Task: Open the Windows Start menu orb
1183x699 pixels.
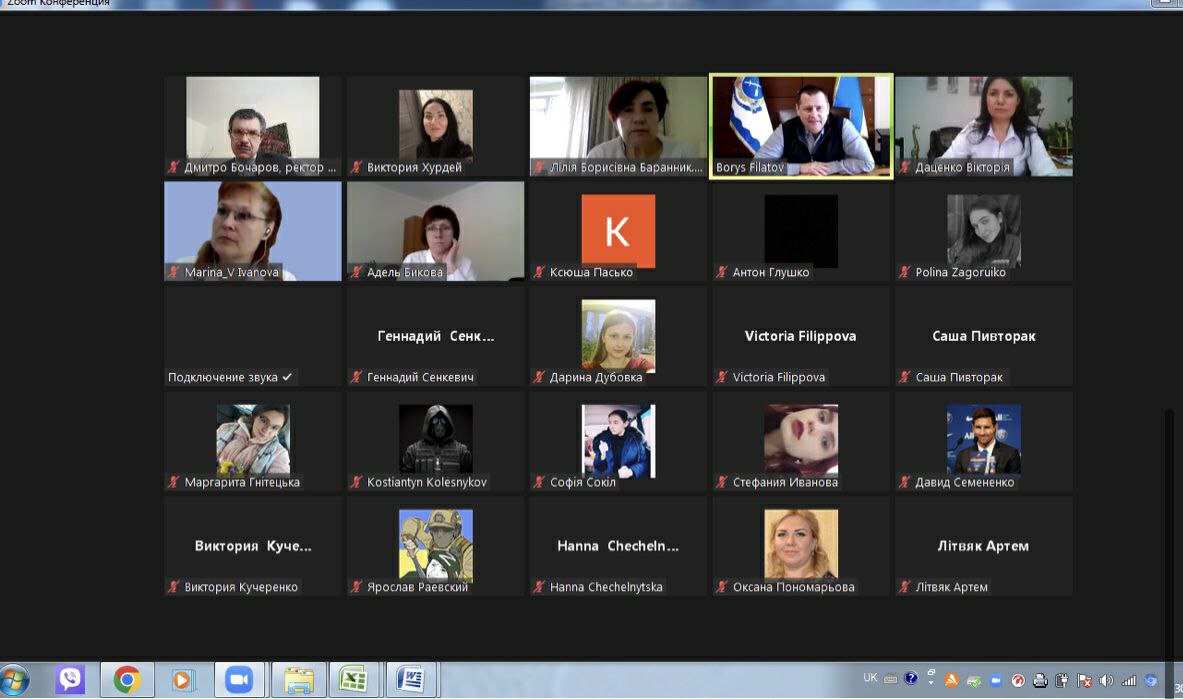Action: [x=14, y=680]
